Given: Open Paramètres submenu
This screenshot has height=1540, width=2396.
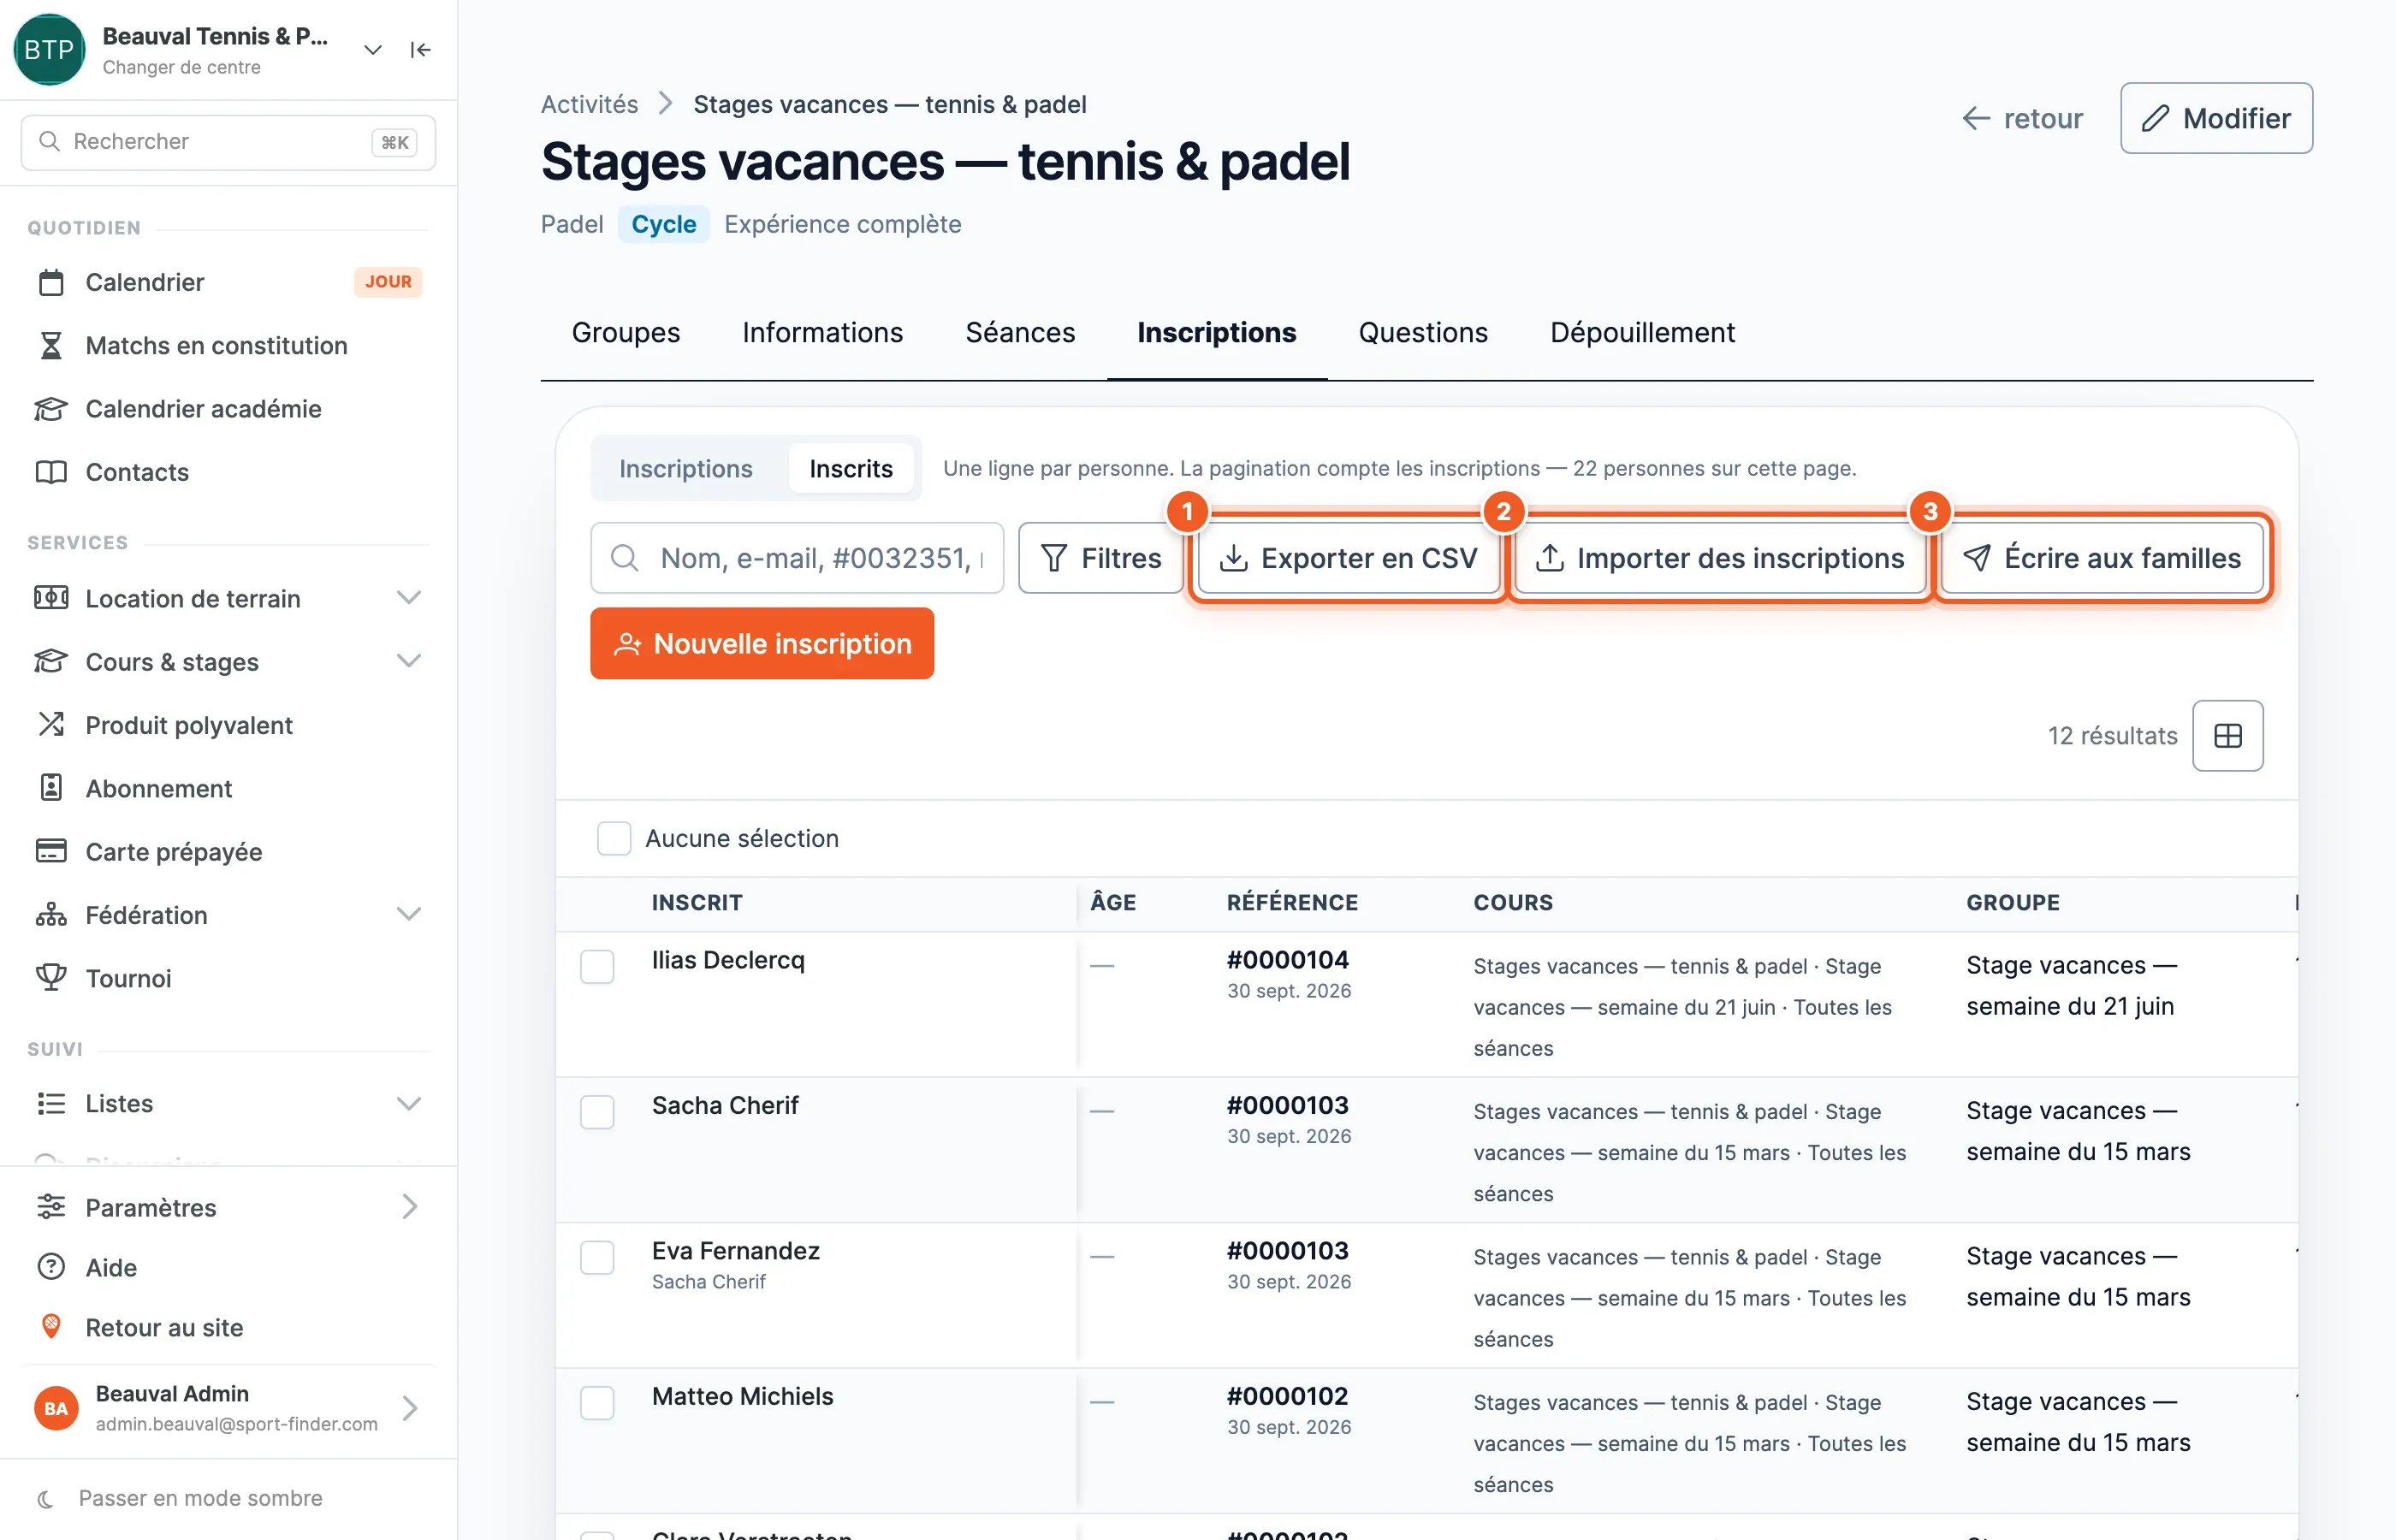Looking at the screenshot, I should pyautogui.click(x=228, y=1207).
